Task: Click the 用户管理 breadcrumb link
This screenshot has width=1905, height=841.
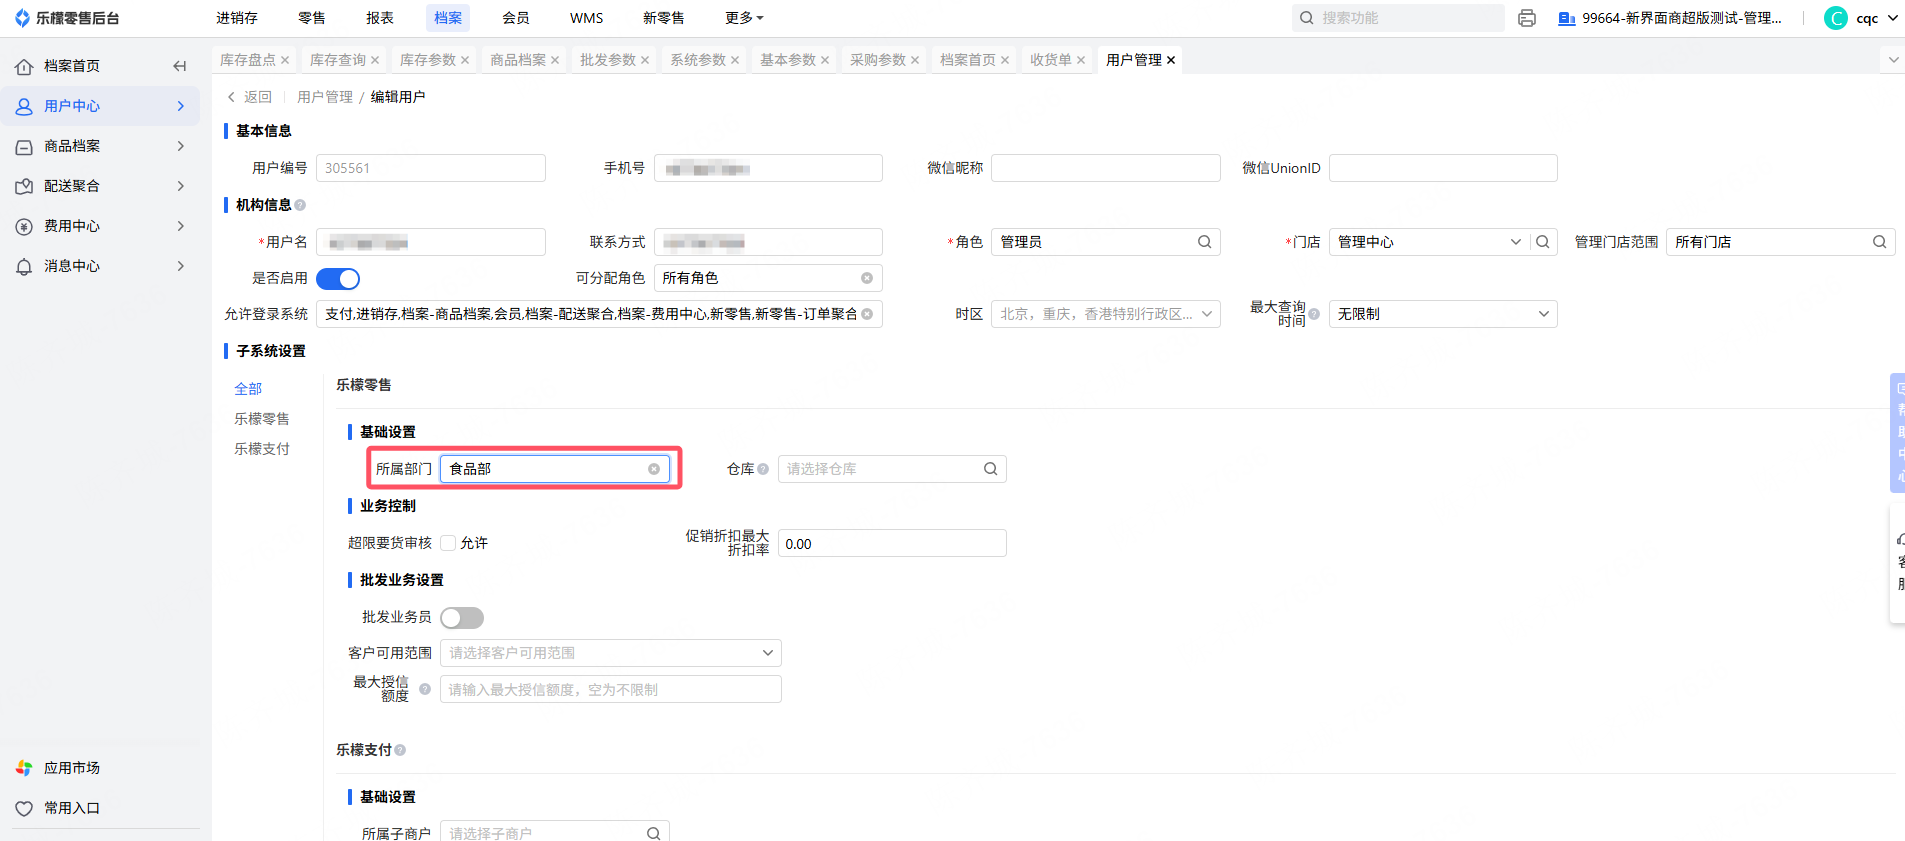Action: pyautogui.click(x=325, y=97)
